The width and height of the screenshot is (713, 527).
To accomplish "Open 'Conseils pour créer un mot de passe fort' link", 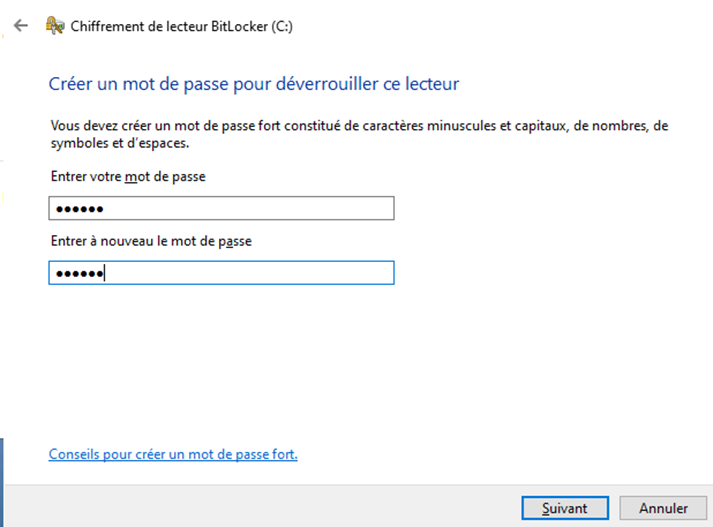I will point(173,454).
